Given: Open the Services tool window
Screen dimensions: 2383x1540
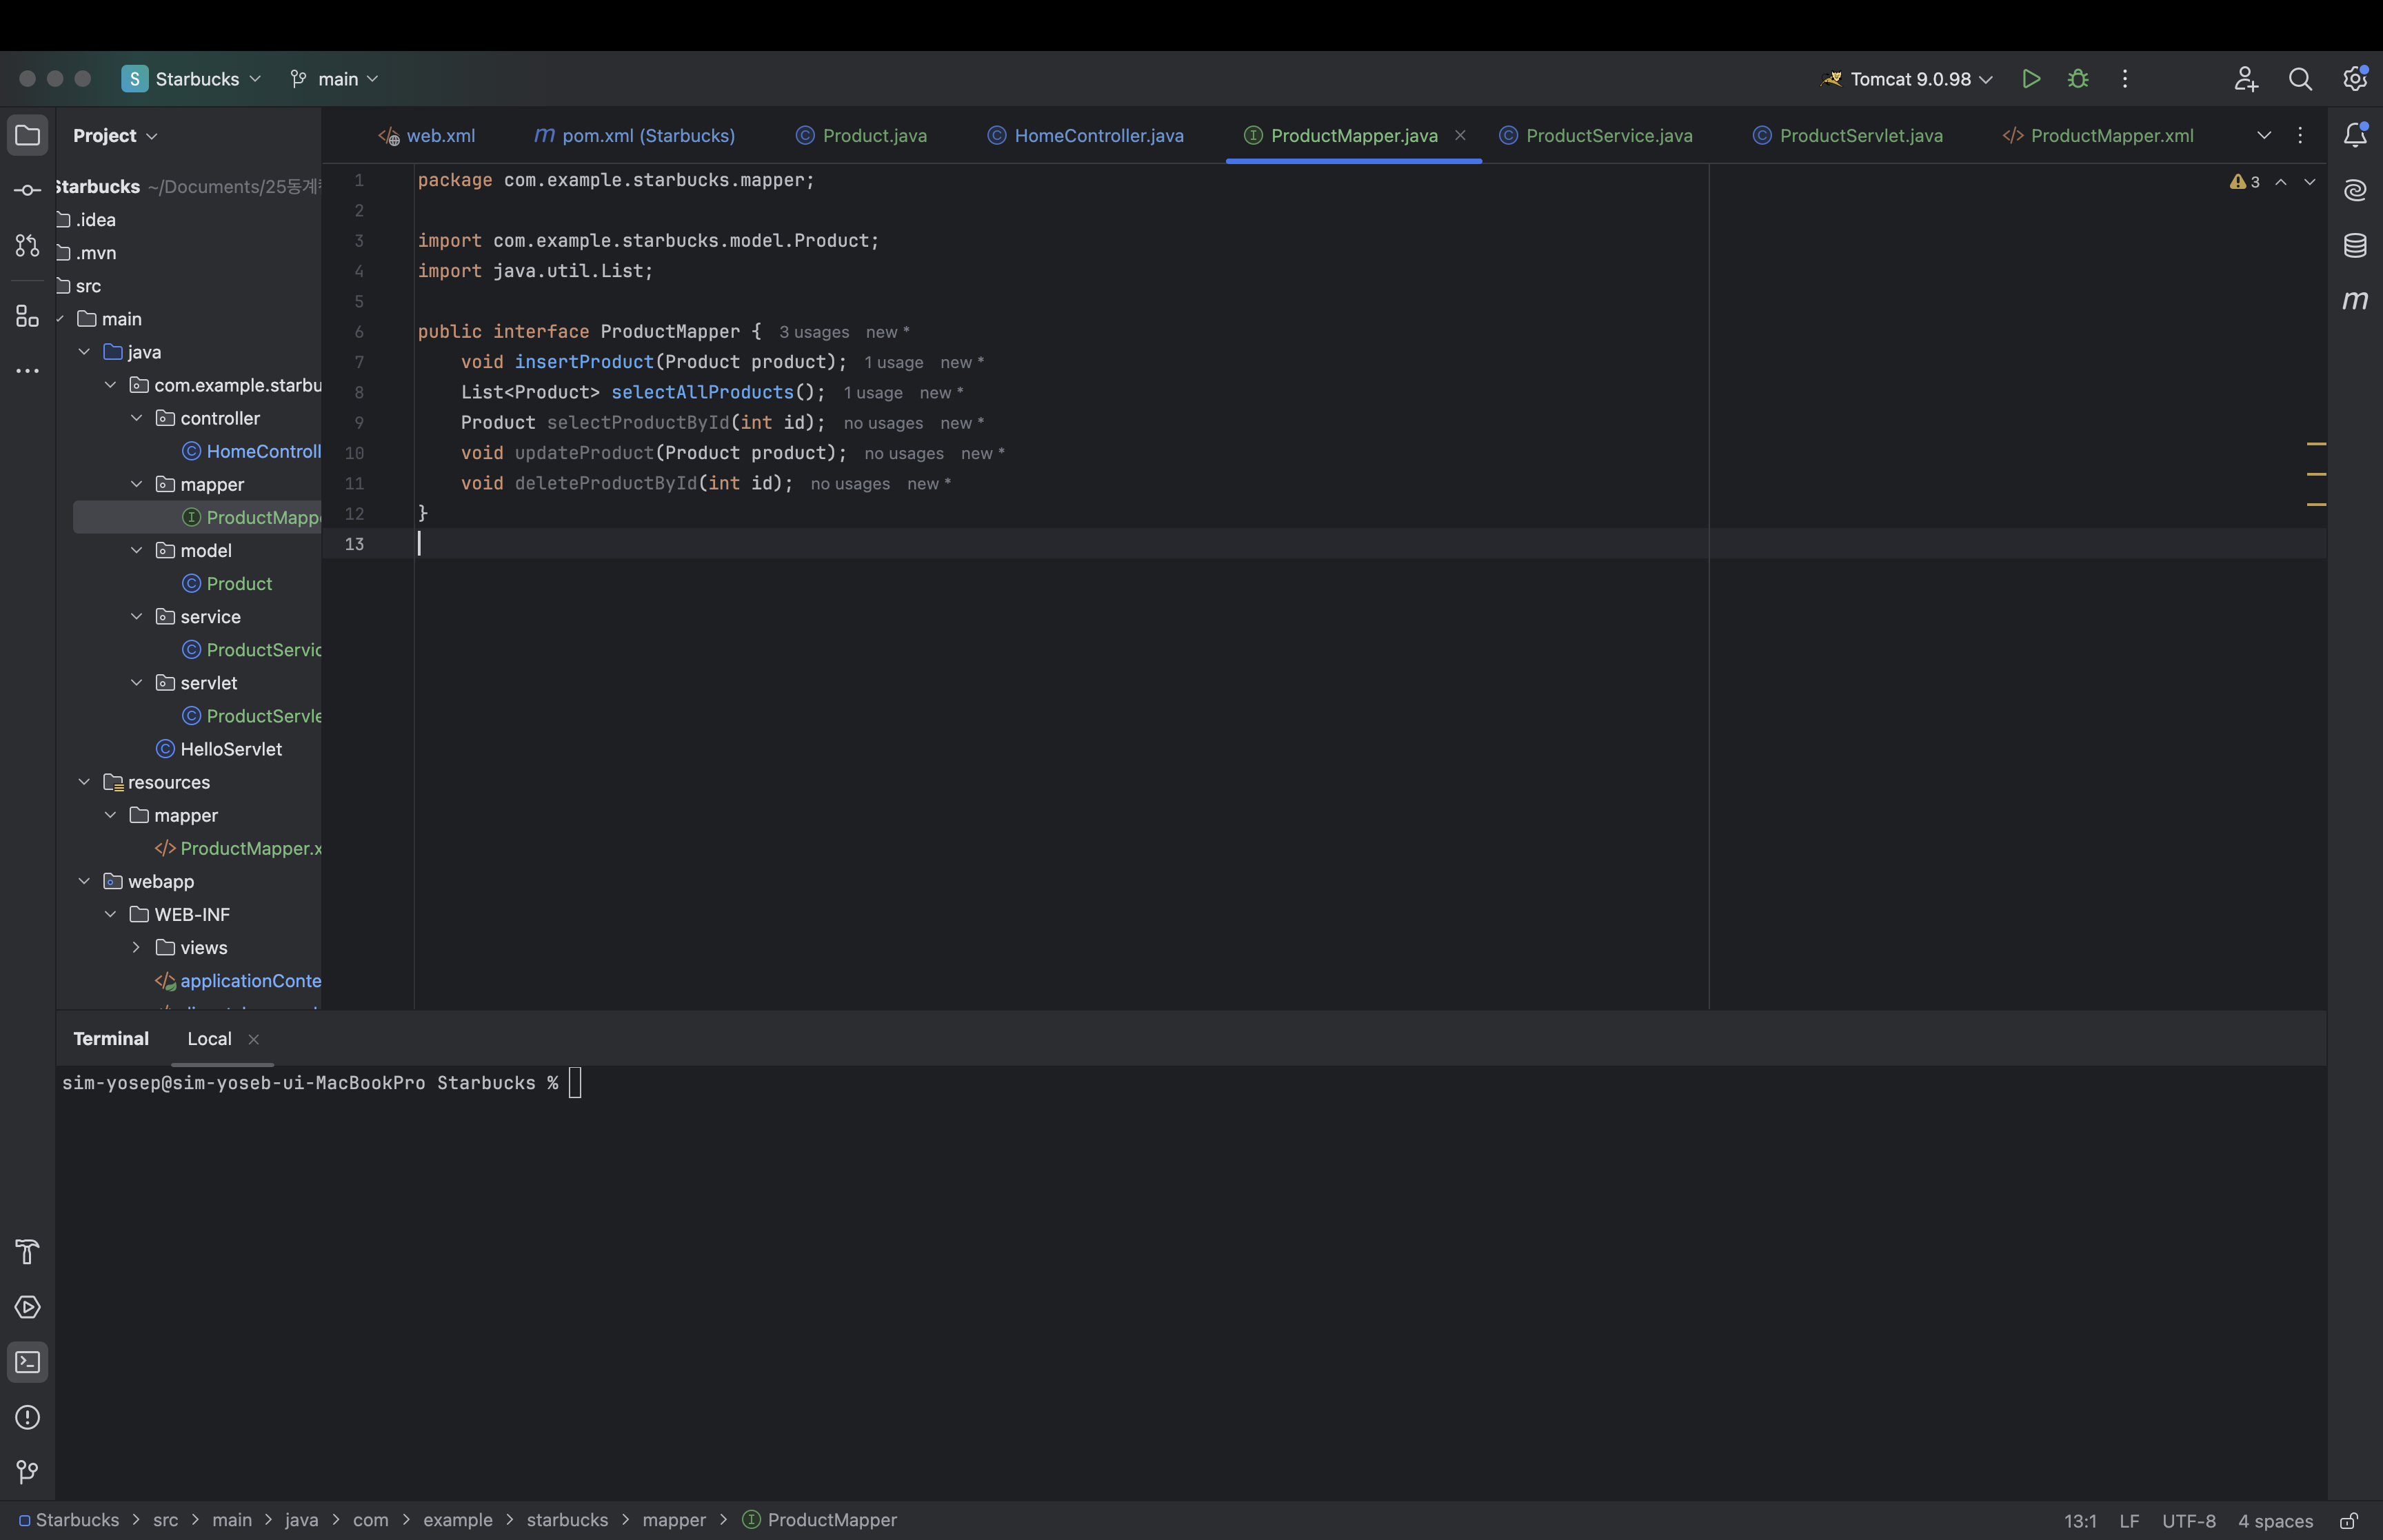Looking at the screenshot, I should (x=27, y=1307).
